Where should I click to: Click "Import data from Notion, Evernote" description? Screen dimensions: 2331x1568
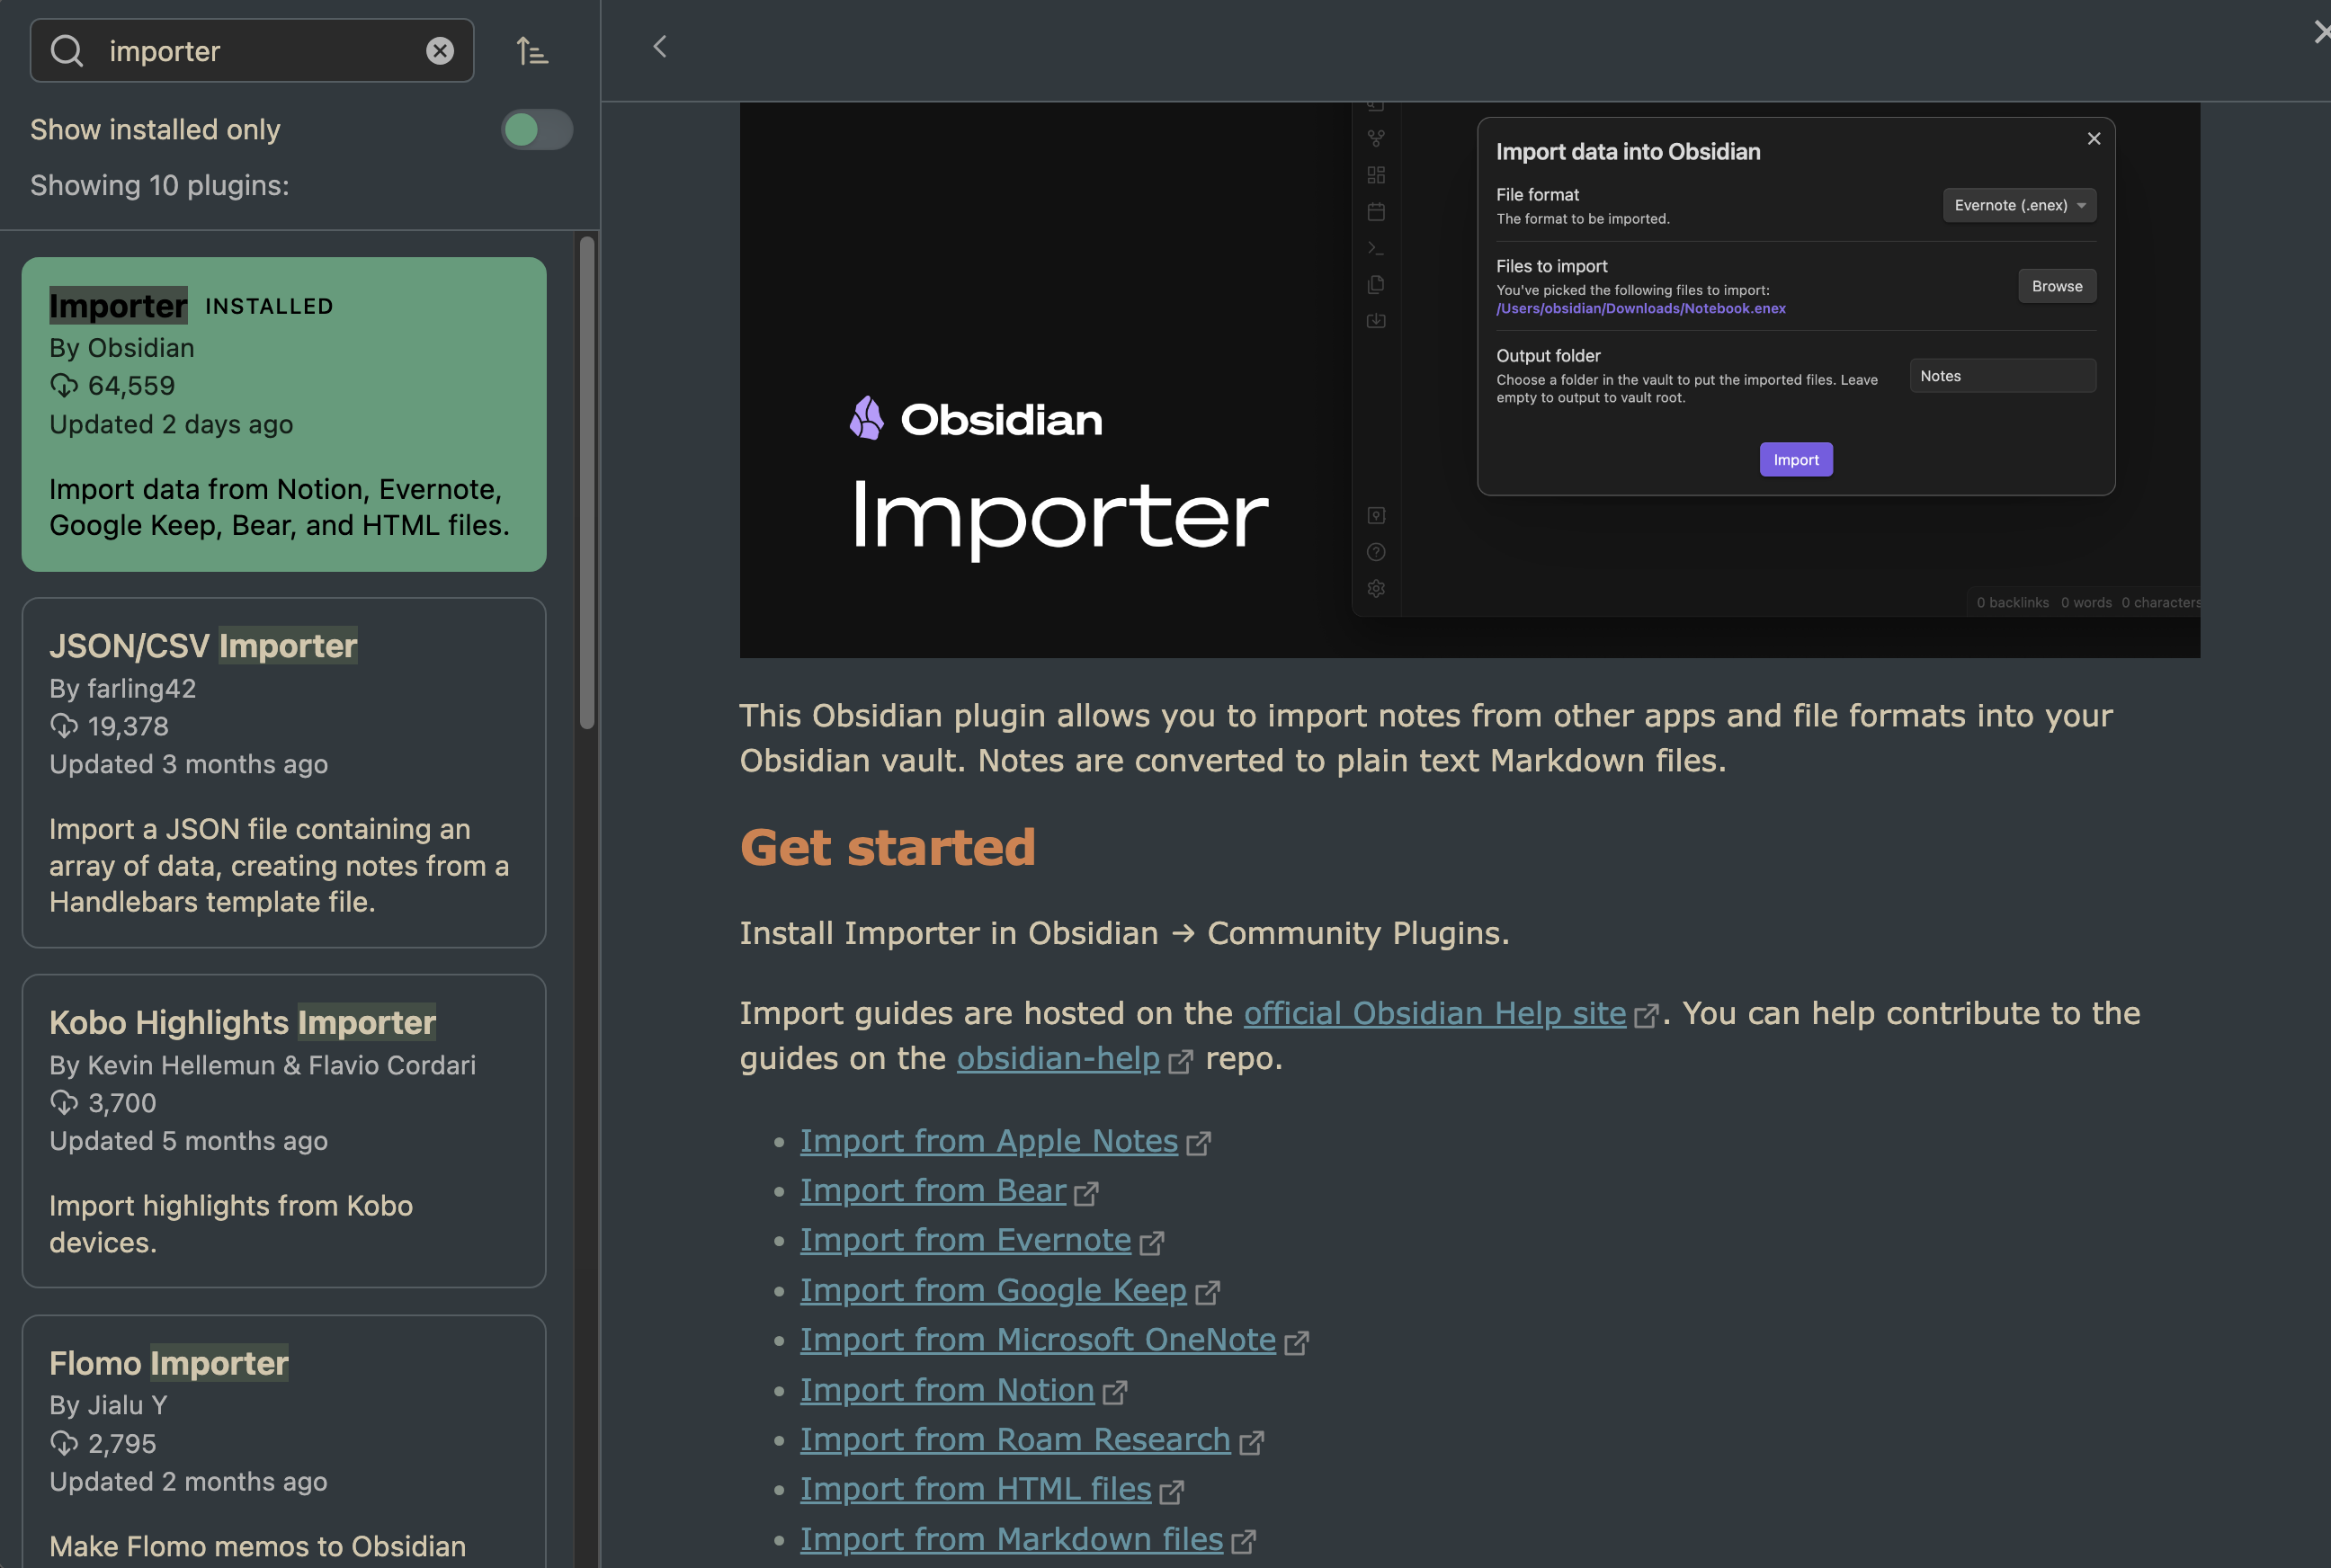pyautogui.click(x=280, y=507)
